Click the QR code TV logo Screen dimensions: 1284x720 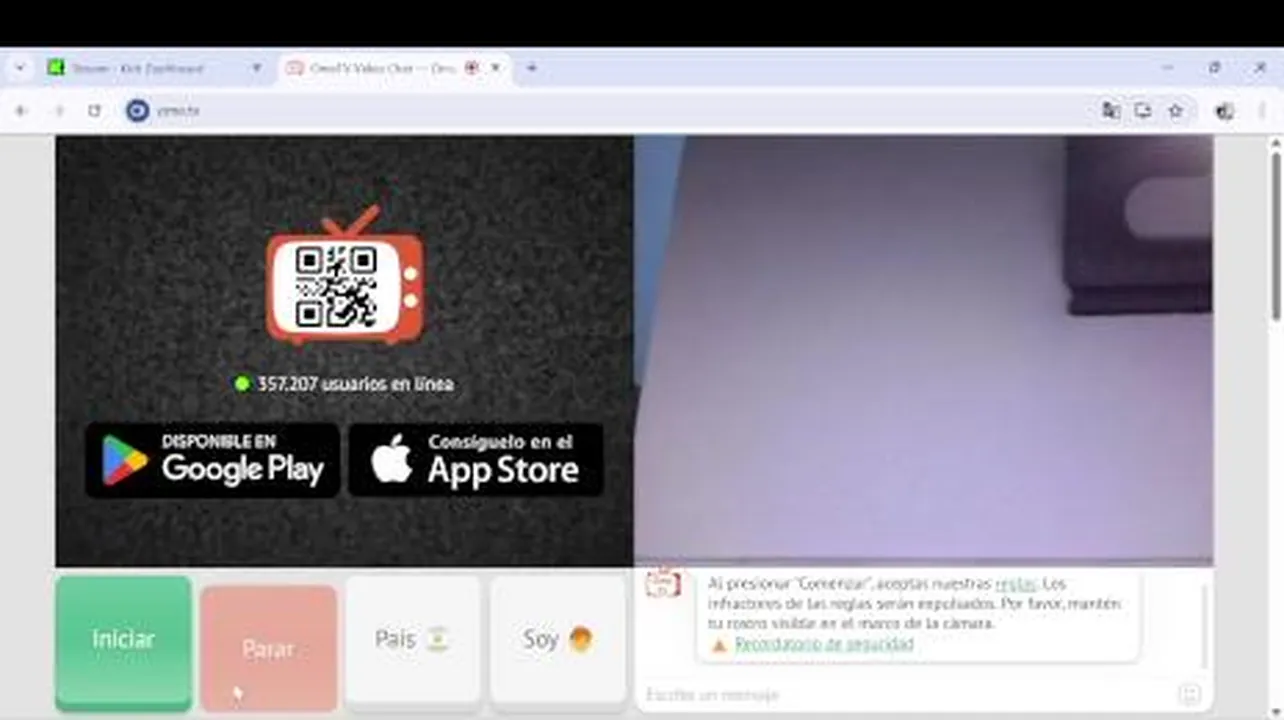coord(345,278)
